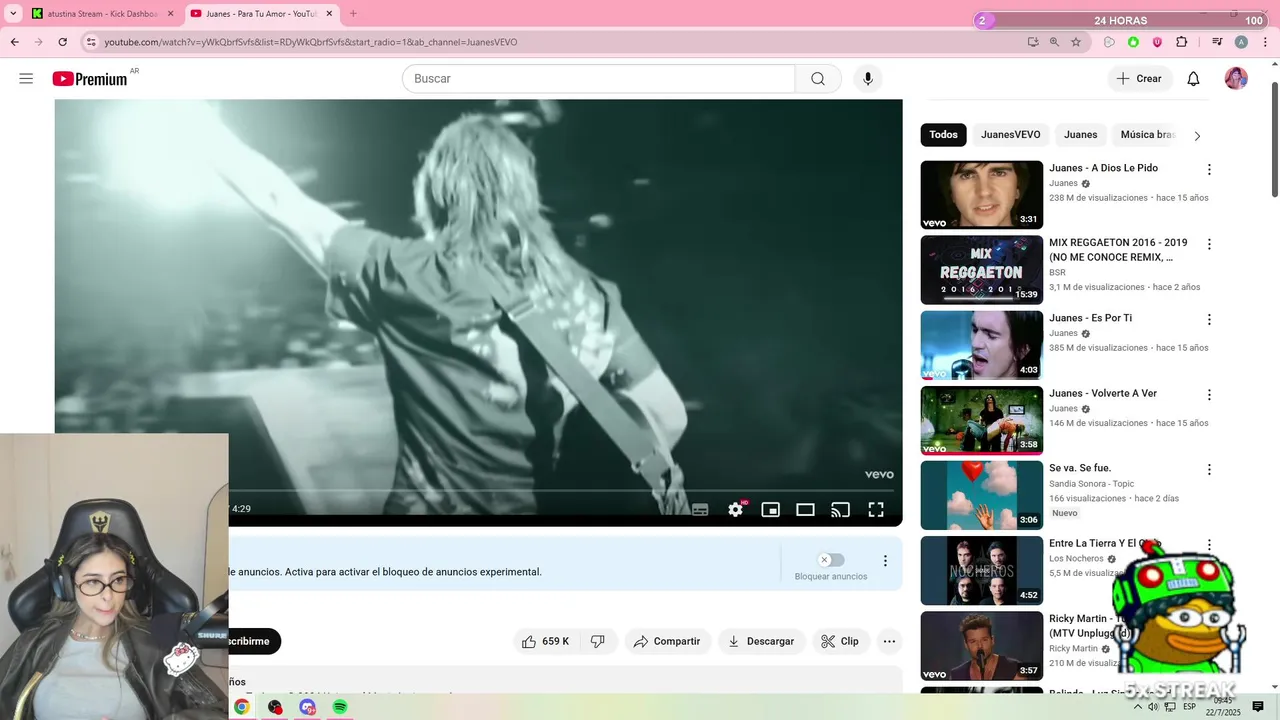Switch player to miniplayer mode
Image resolution: width=1280 pixels, height=720 pixels.
(770, 509)
